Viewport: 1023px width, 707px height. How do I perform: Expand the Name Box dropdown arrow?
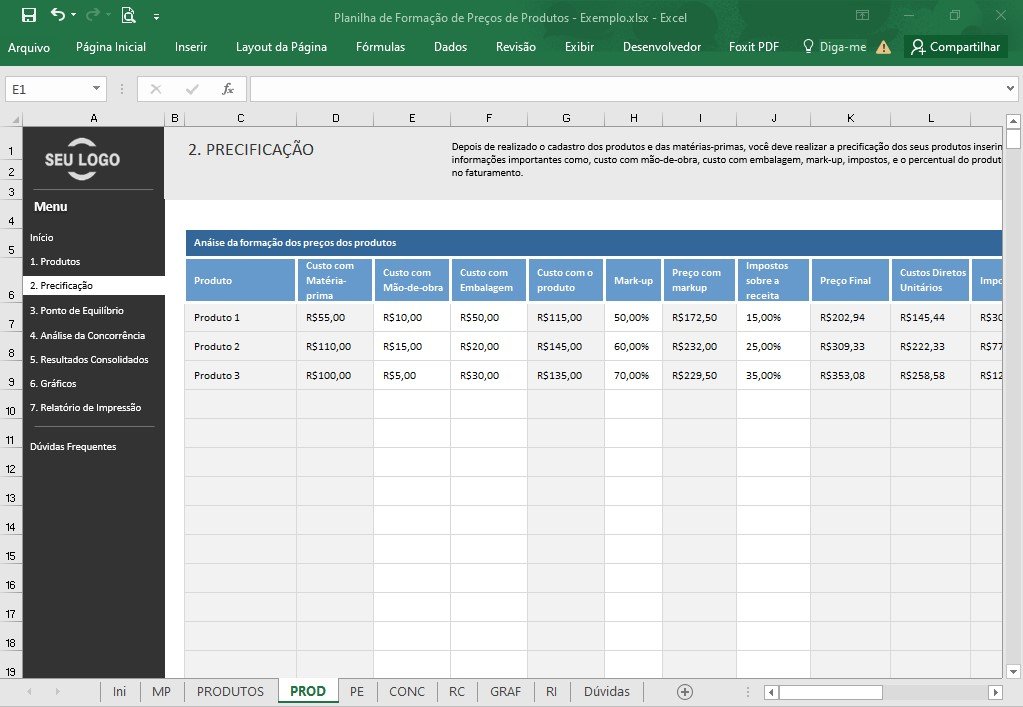click(x=97, y=89)
